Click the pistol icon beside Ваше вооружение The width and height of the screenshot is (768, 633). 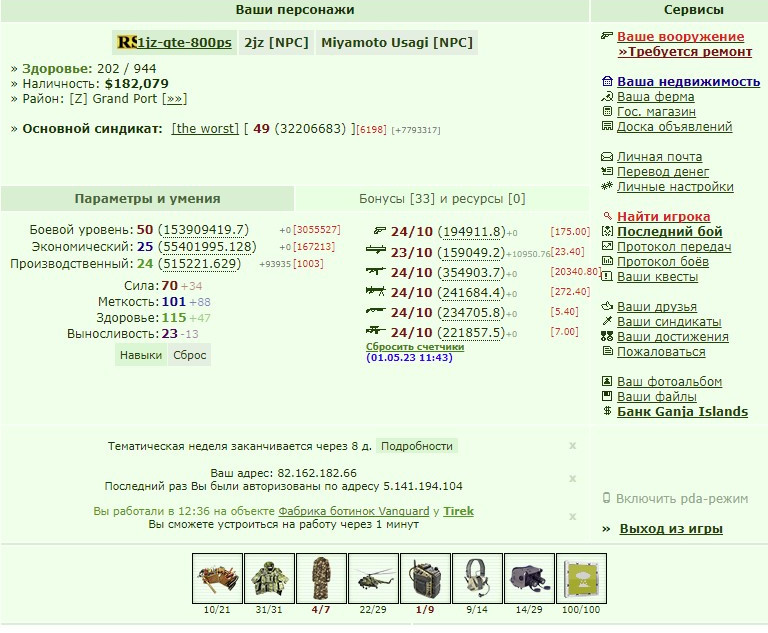click(607, 36)
